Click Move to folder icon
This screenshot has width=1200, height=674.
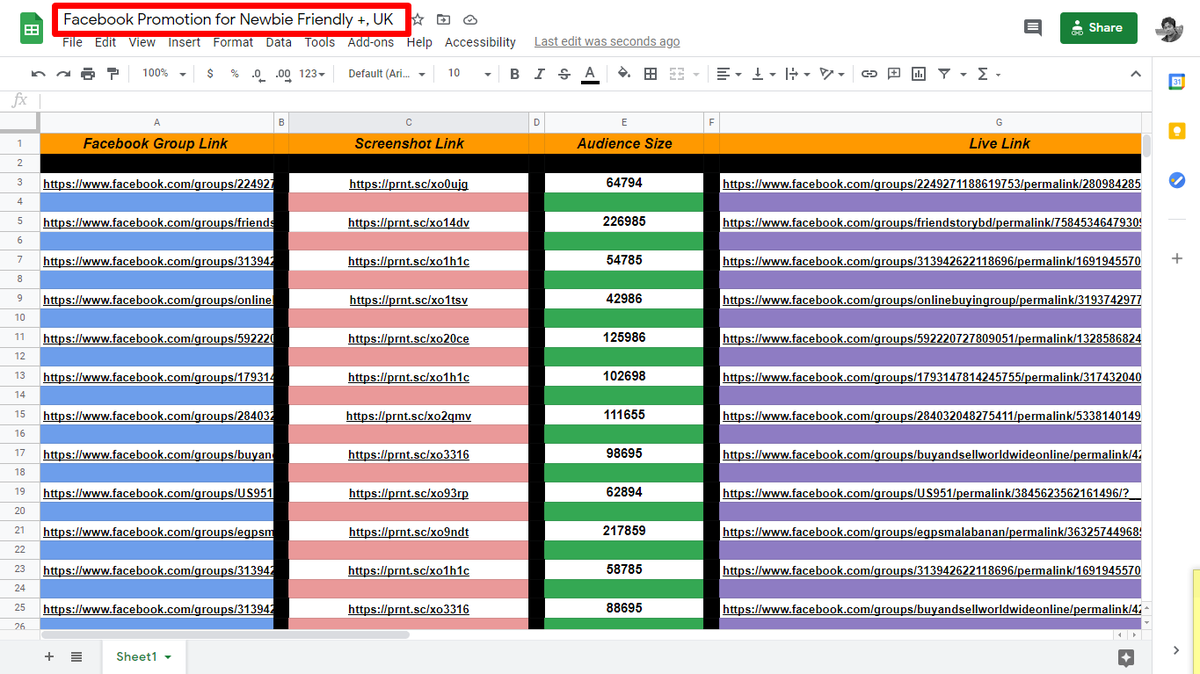point(444,19)
